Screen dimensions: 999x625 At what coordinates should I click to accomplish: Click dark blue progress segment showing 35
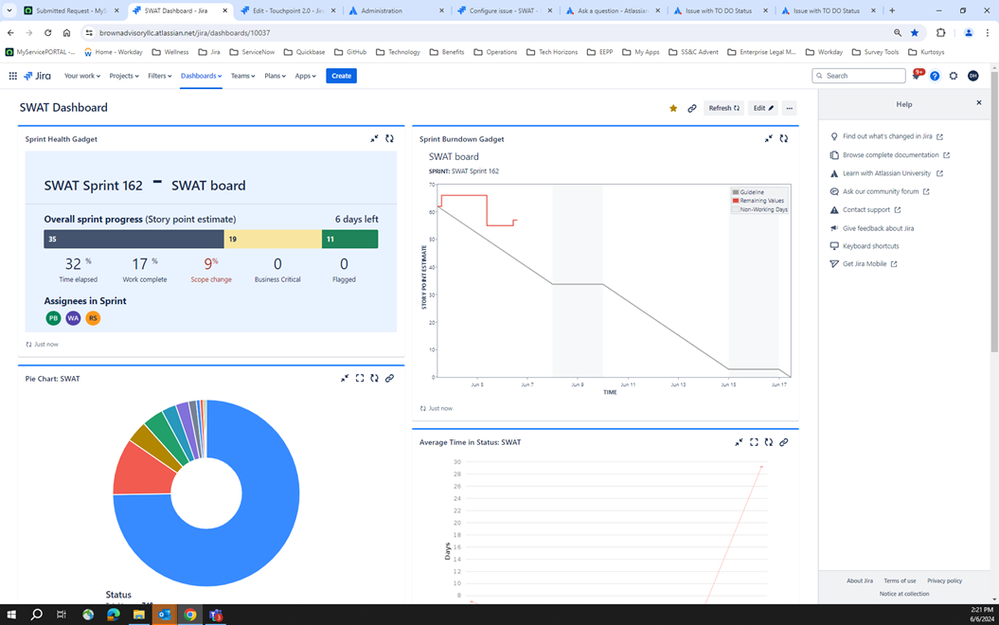click(x=134, y=239)
